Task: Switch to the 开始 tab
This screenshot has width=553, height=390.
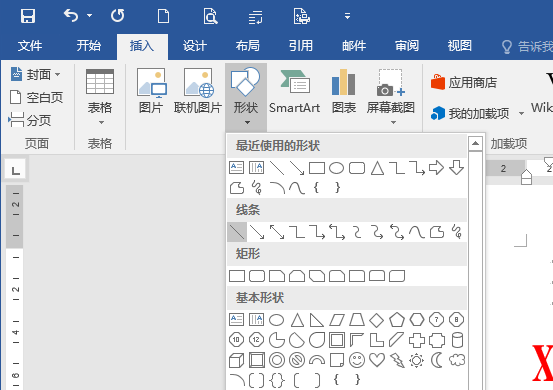Action: (x=89, y=46)
